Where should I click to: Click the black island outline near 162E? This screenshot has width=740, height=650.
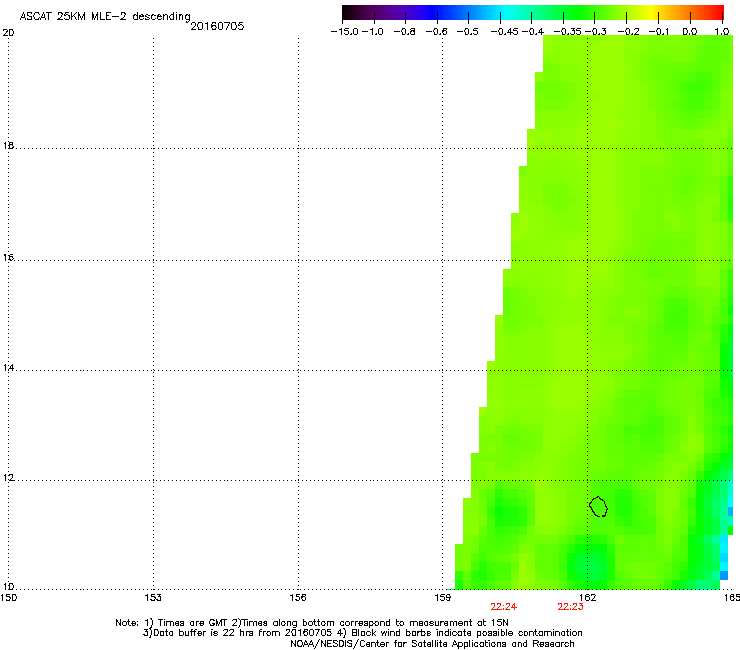coord(598,506)
